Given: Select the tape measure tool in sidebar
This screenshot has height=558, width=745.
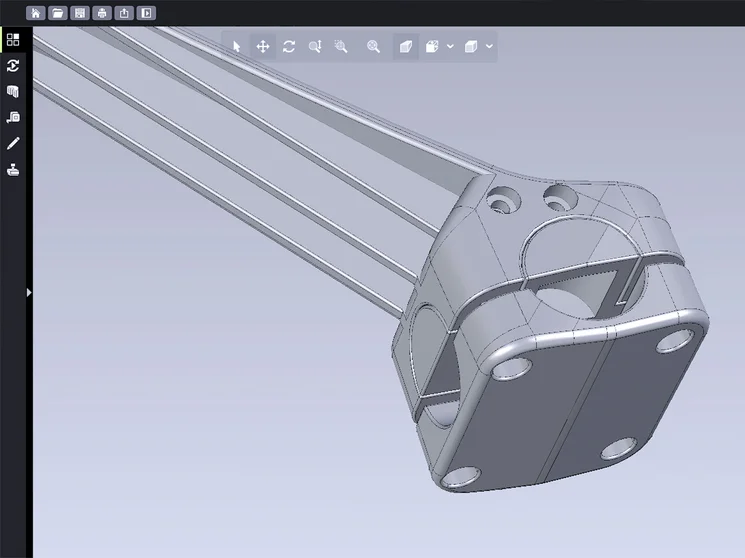Looking at the screenshot, I should point(13,118).
